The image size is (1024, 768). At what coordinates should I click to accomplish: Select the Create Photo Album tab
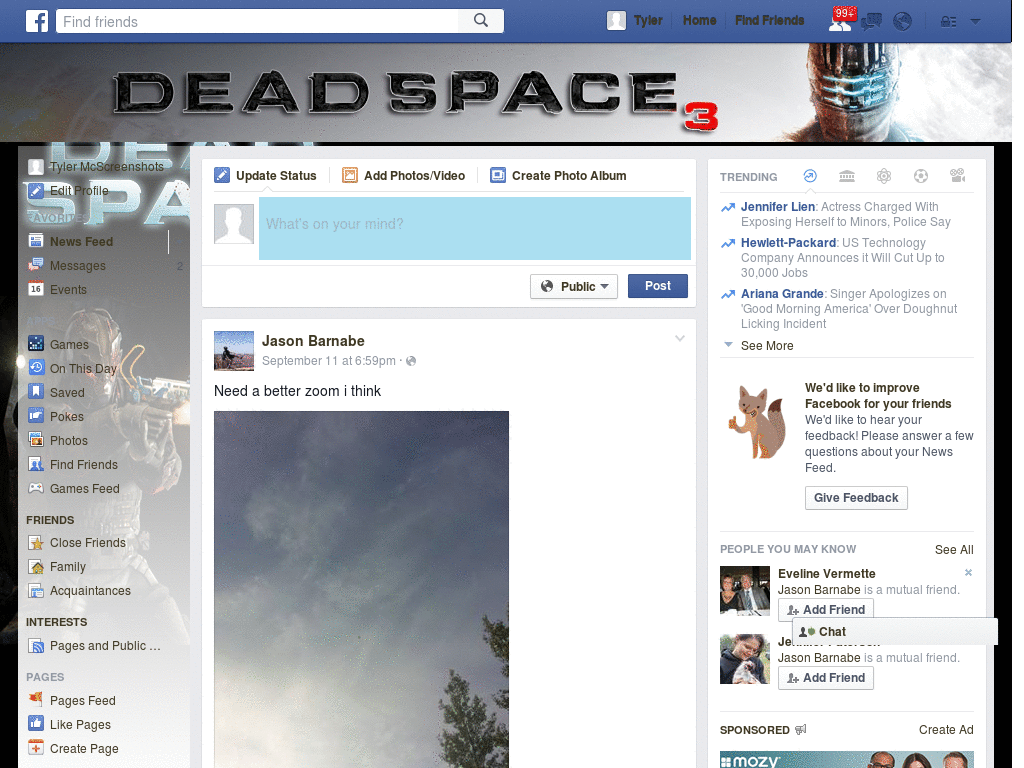558,176
